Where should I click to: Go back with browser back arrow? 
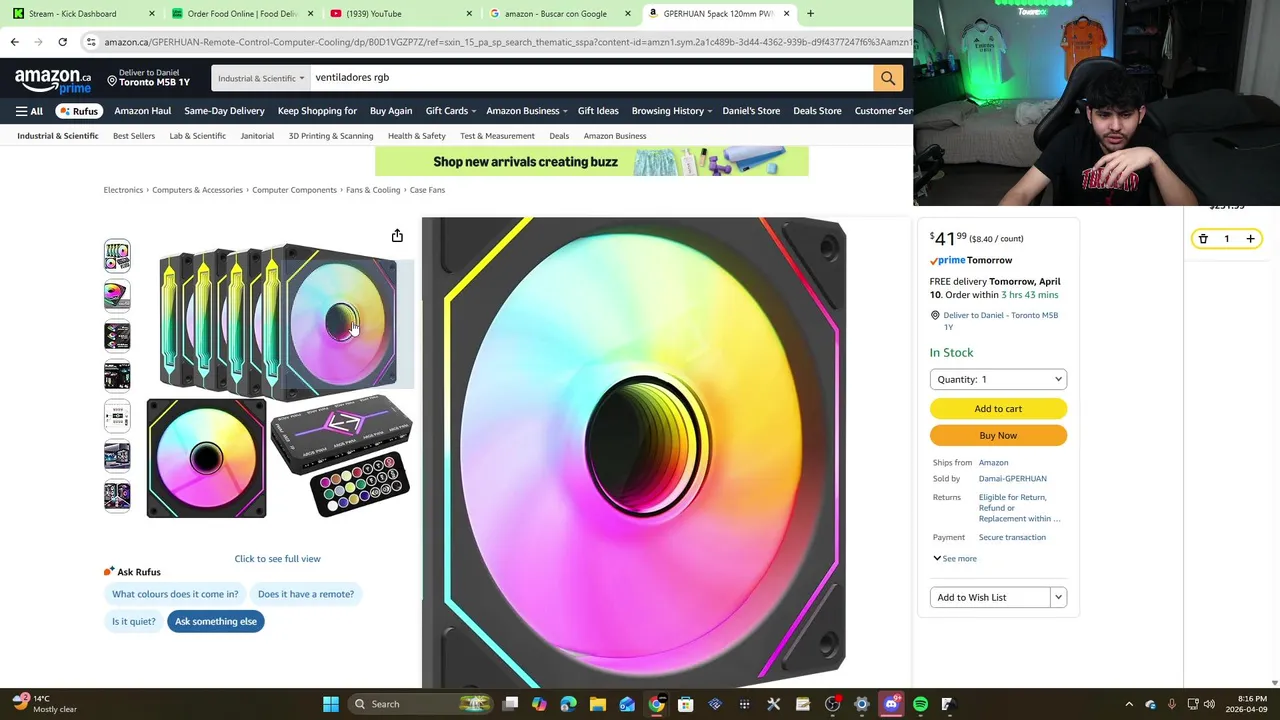(14, 42)
